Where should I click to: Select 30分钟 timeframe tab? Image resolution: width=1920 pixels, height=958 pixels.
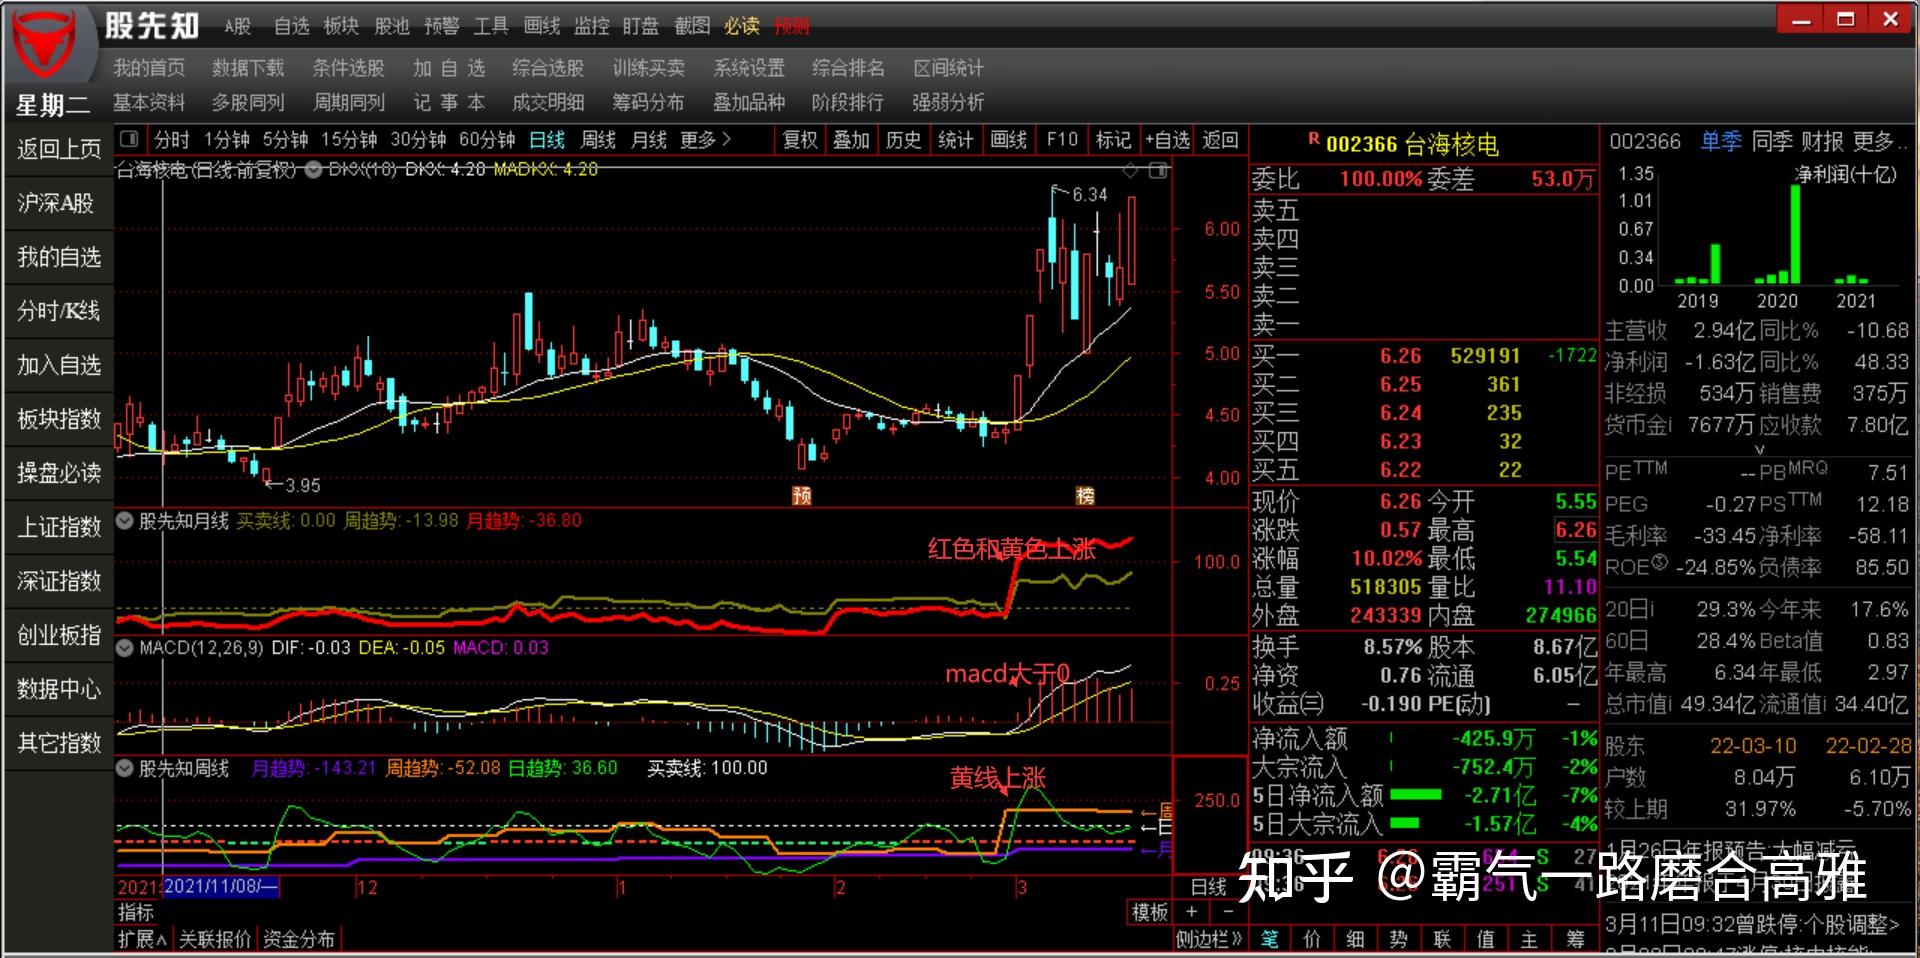tap(418, 140)
